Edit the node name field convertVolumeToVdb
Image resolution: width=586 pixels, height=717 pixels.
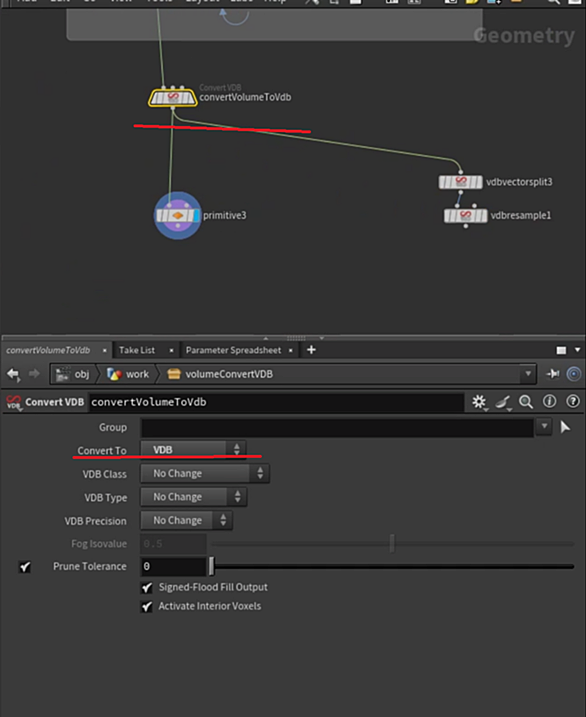pyautogui.click(x=276, y=402)
